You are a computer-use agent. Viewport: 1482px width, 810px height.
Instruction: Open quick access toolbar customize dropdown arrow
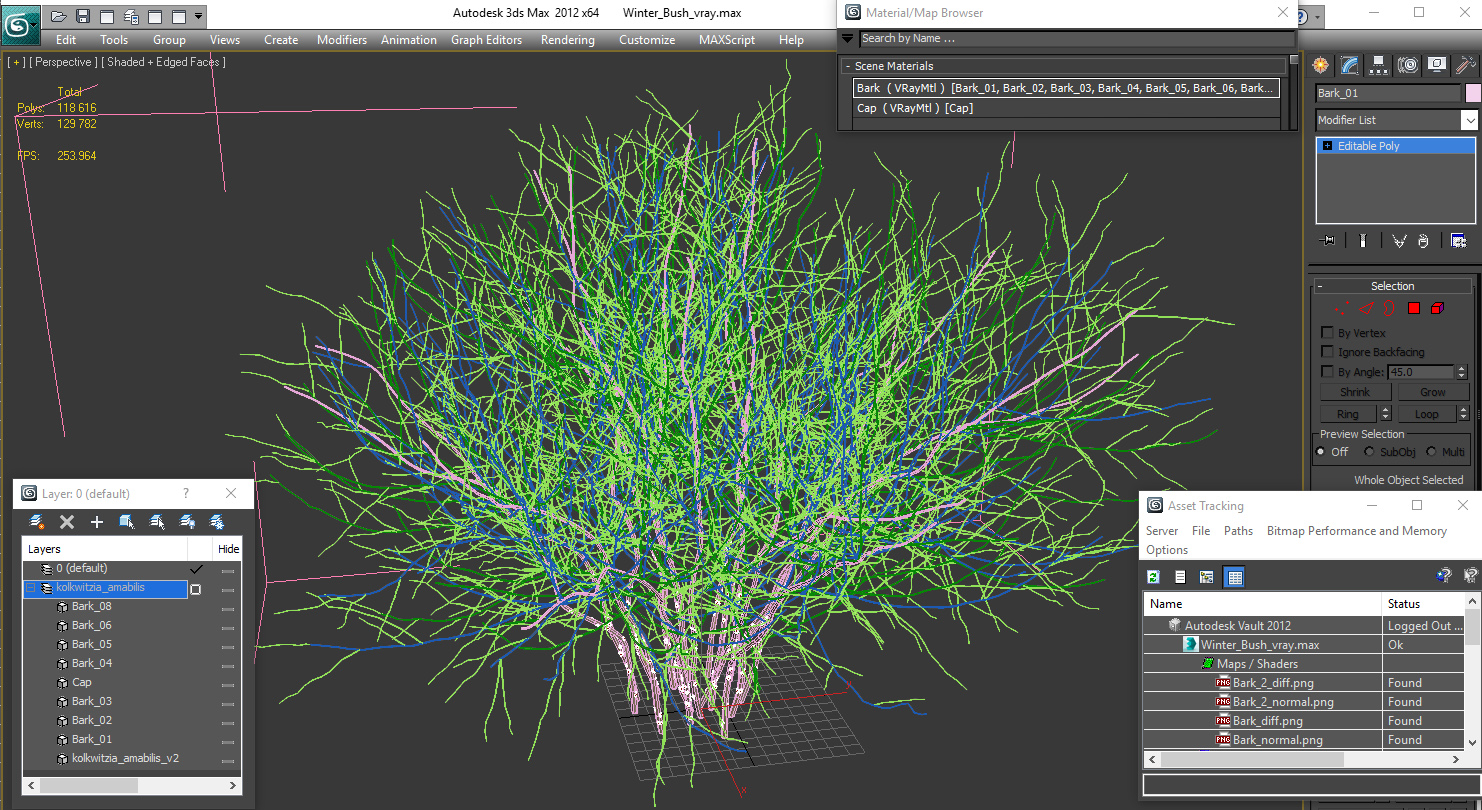click(x=199, y=16)
